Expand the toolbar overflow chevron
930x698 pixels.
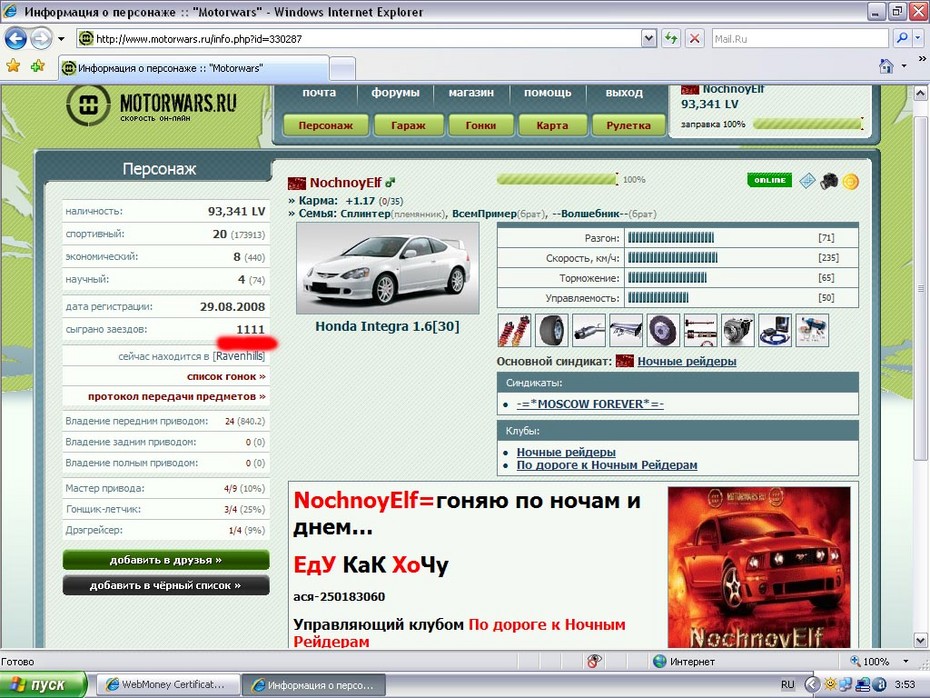click(922, 59)
